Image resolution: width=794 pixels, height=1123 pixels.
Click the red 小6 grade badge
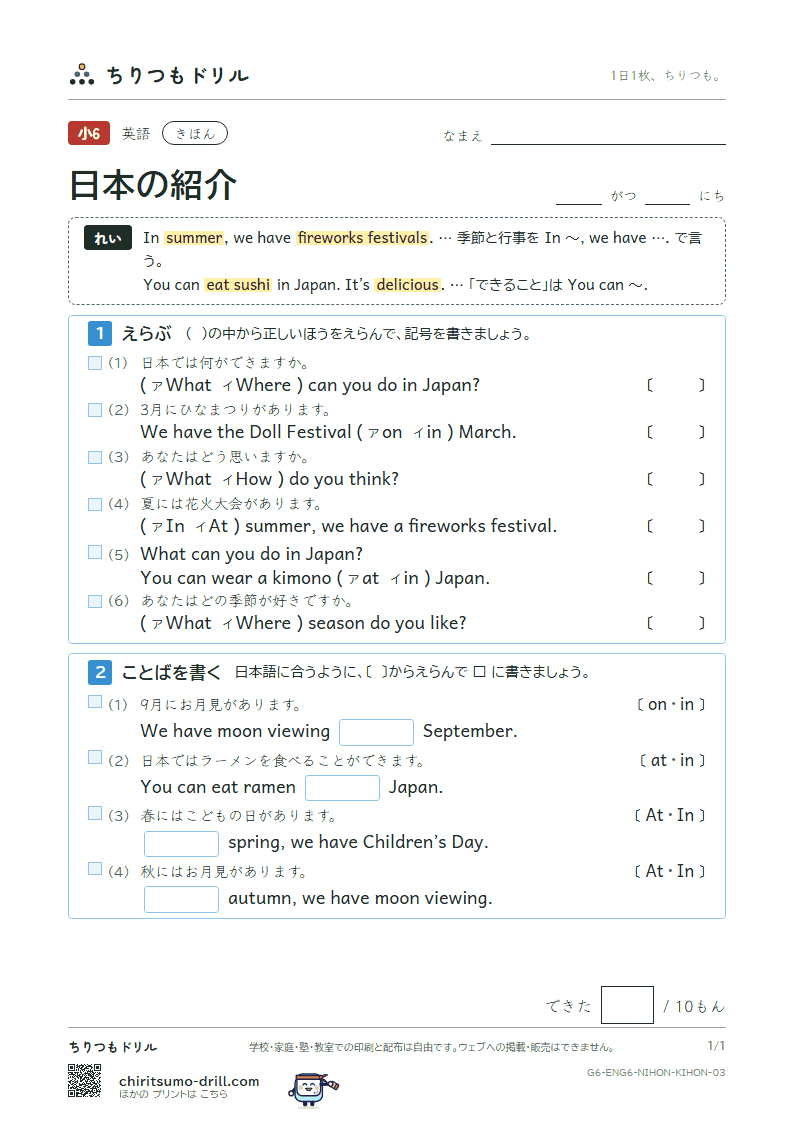[89, 133]
